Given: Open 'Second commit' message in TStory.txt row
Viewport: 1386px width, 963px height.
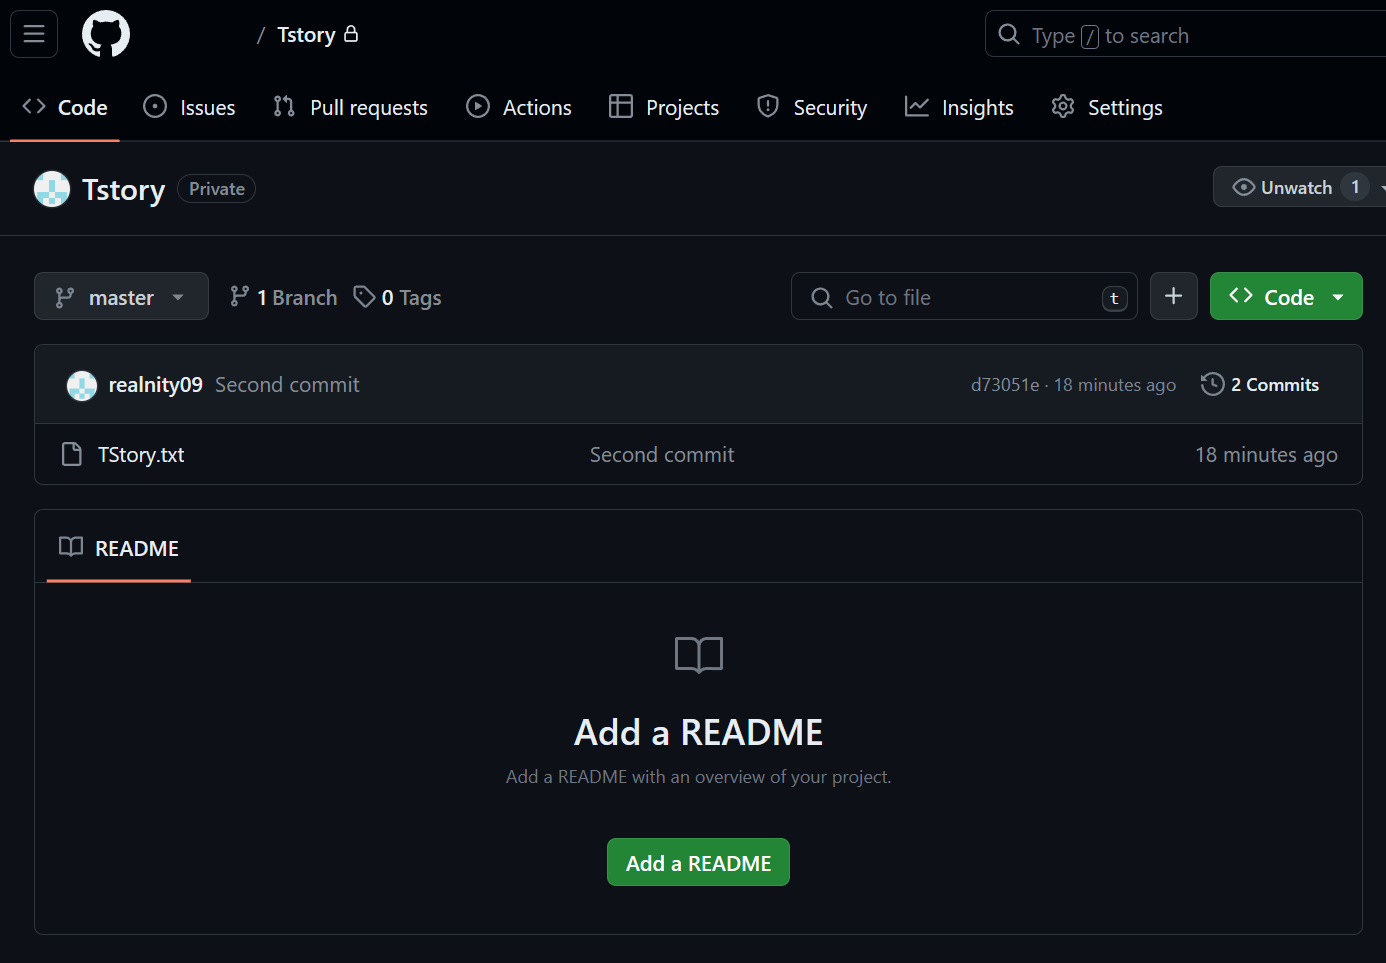Looking at the screenshot, I should coord(662,455).
